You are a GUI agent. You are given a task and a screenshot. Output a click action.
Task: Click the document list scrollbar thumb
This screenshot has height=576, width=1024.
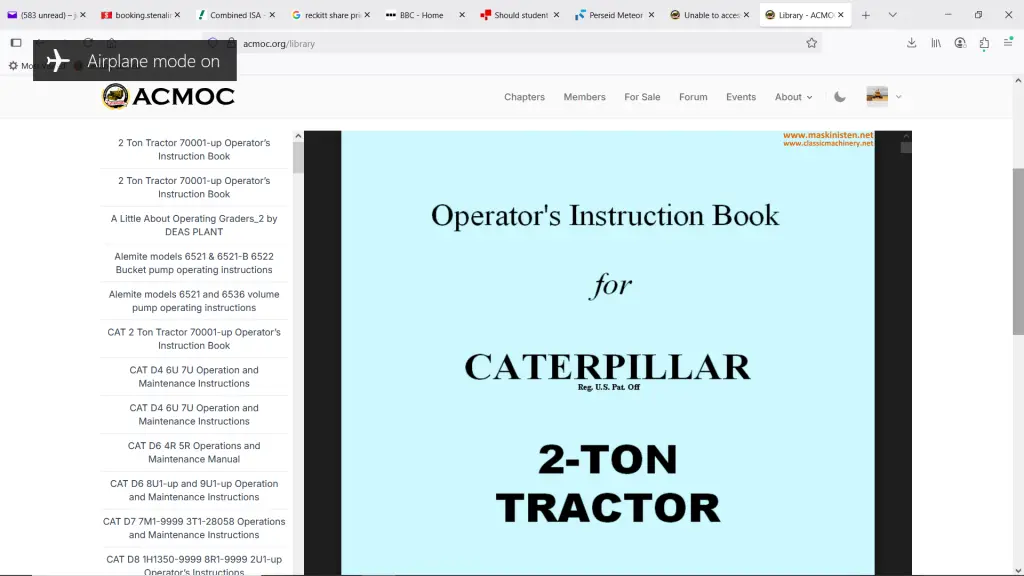[298, 158]
